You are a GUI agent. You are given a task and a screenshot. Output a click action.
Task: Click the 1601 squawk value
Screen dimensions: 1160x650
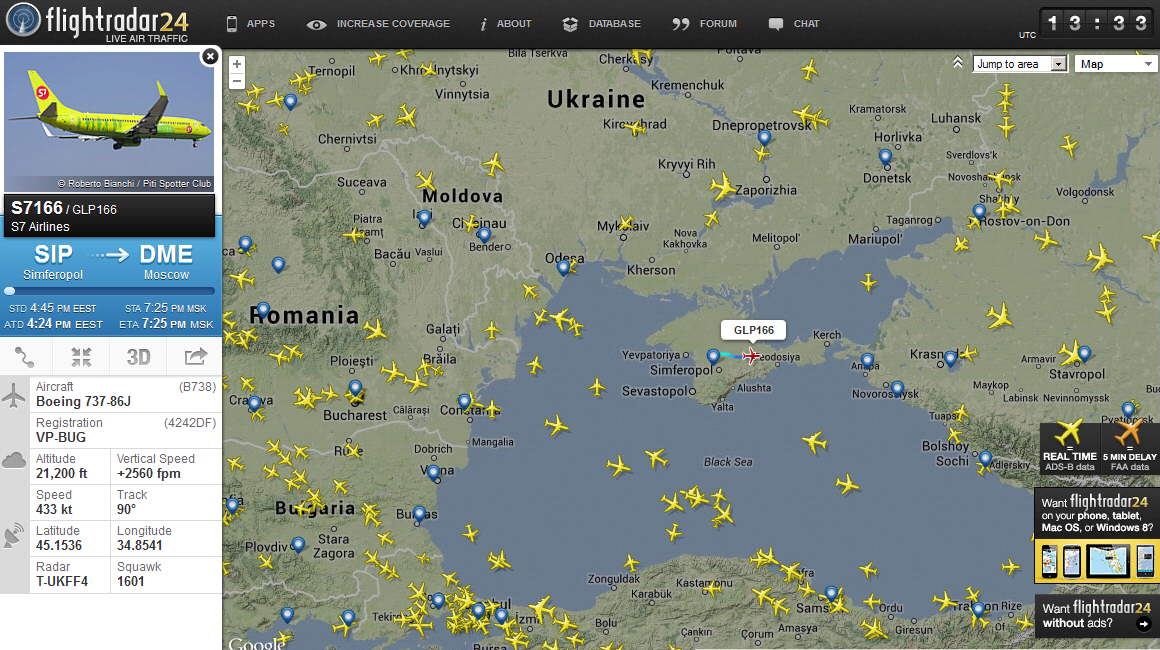(130, 581)
